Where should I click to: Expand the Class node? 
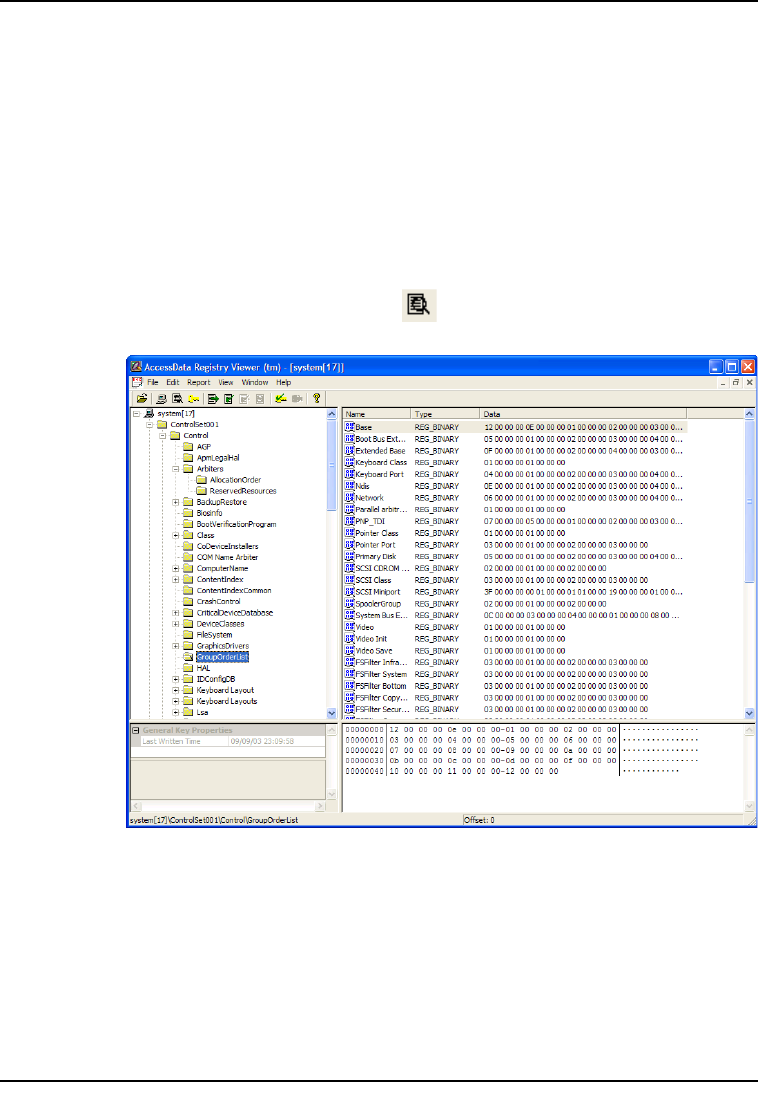[x=176, y=535]
